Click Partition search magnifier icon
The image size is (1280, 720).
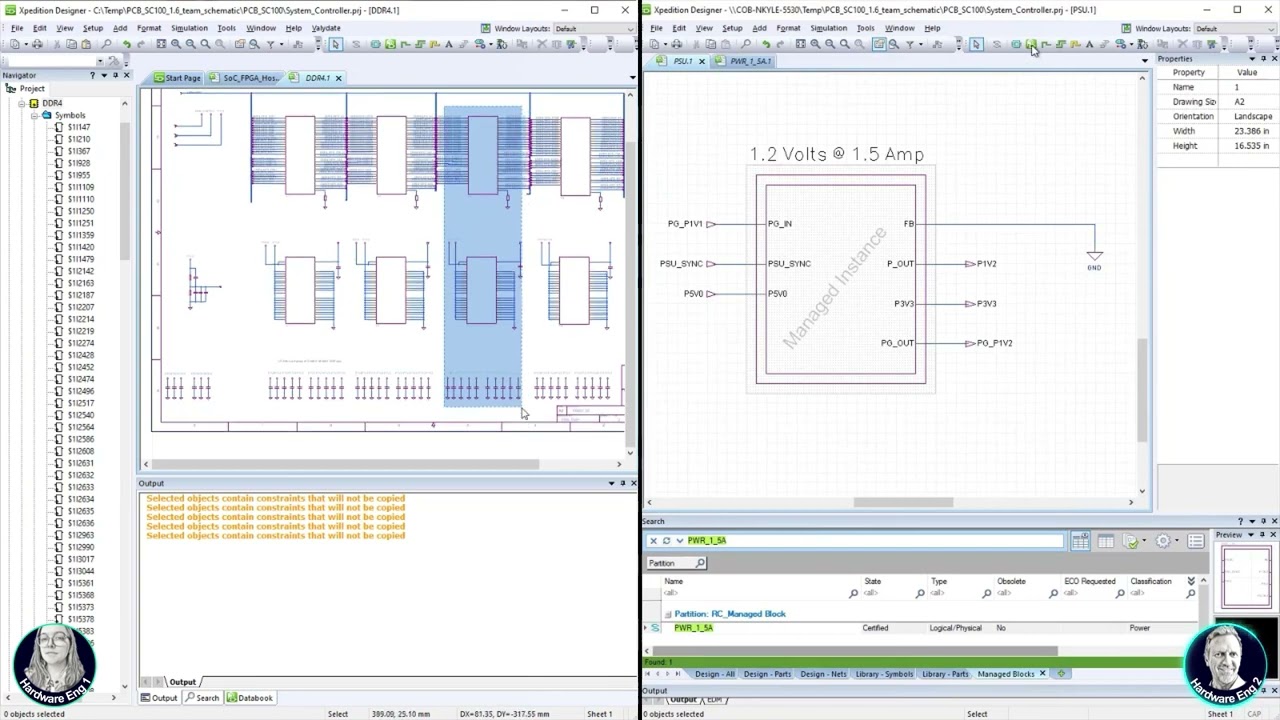(x=700, y=563)
